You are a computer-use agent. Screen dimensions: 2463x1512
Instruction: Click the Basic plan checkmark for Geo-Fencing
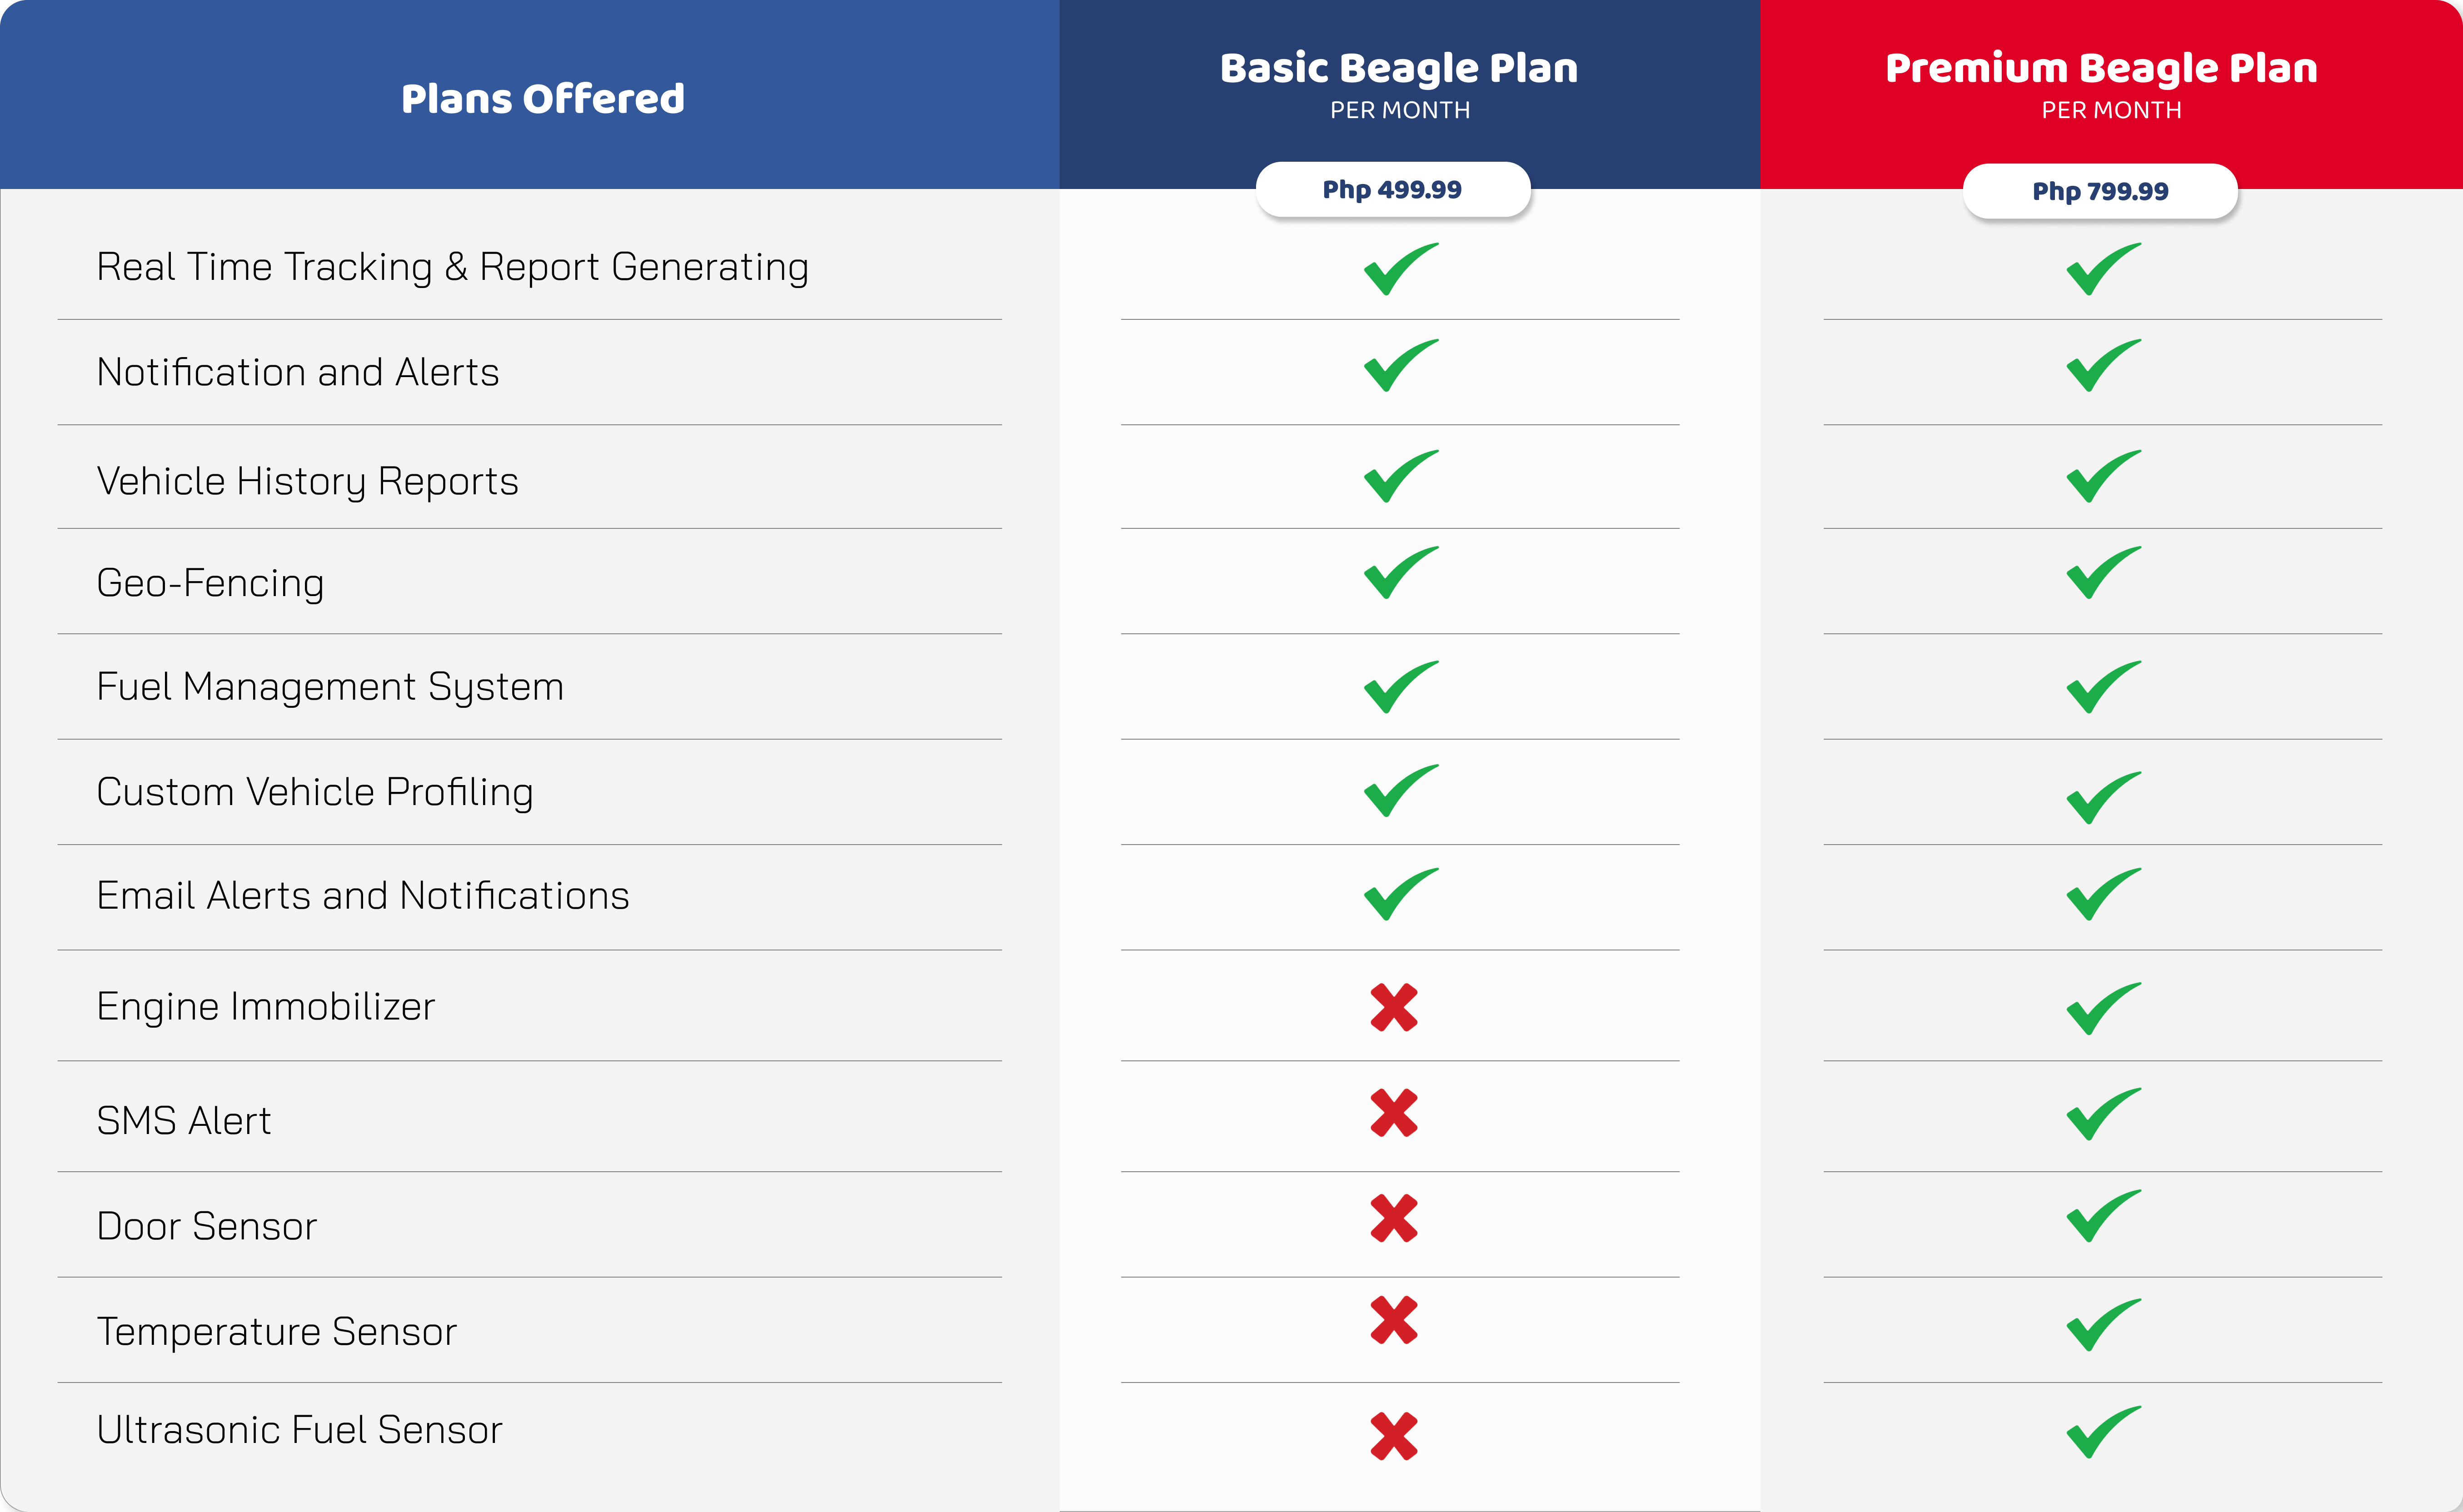[1401, 572]
